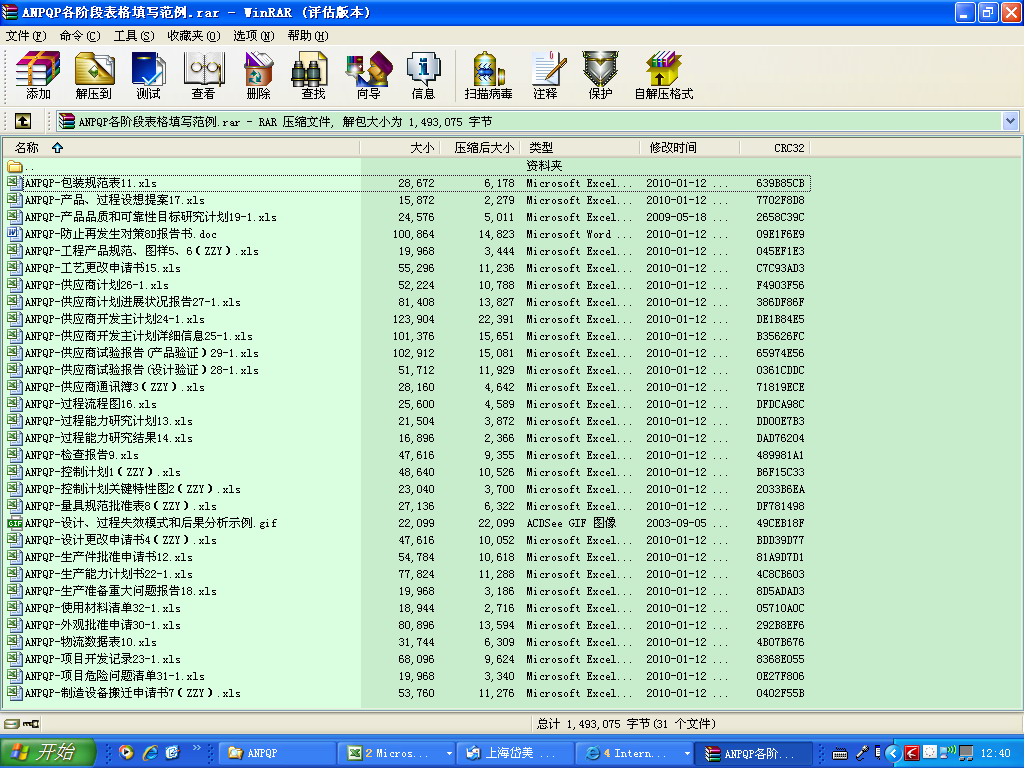Sort by the 类型 column header

click(x=580, y=147)
